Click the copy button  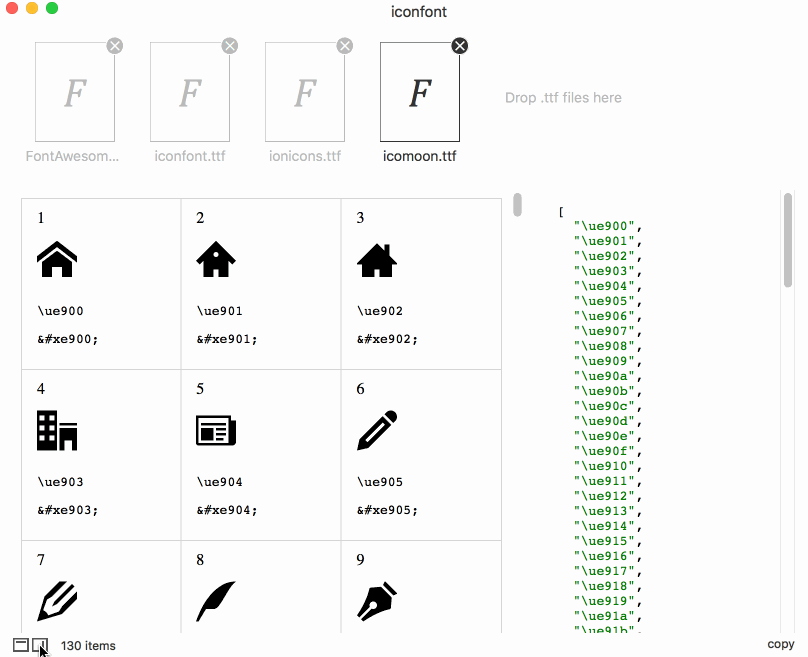coord(781,644)
